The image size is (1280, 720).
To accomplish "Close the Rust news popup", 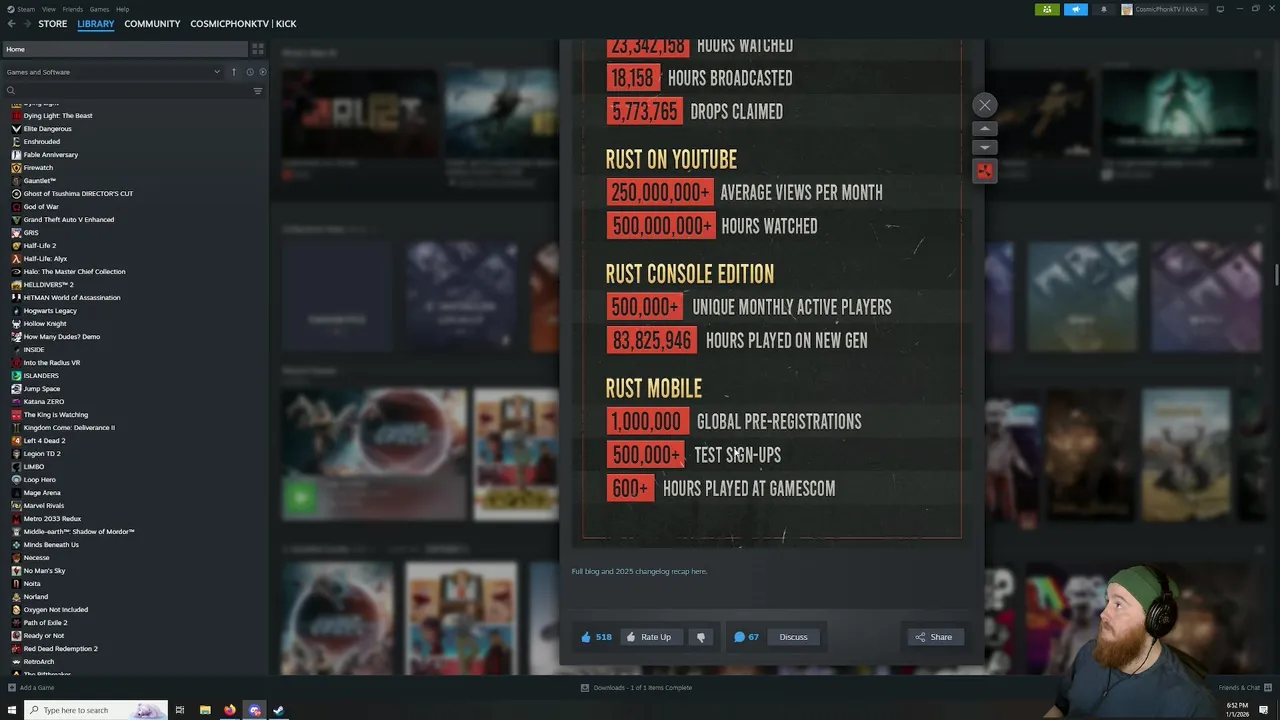I will pos(985,105).
